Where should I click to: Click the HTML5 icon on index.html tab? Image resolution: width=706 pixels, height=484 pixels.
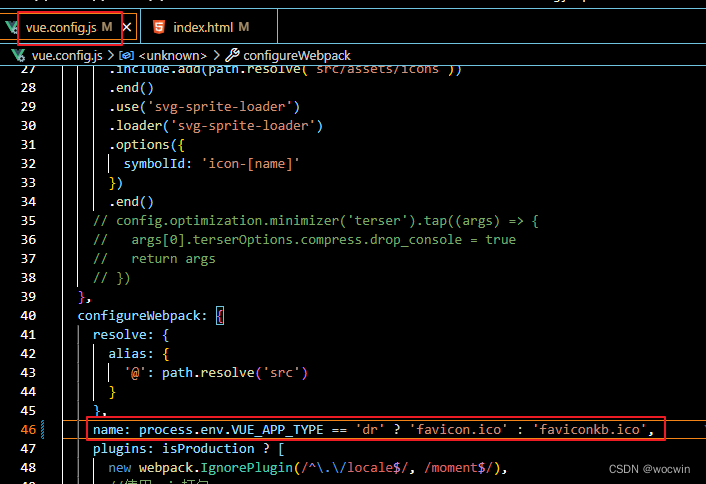tap(159, 27)
